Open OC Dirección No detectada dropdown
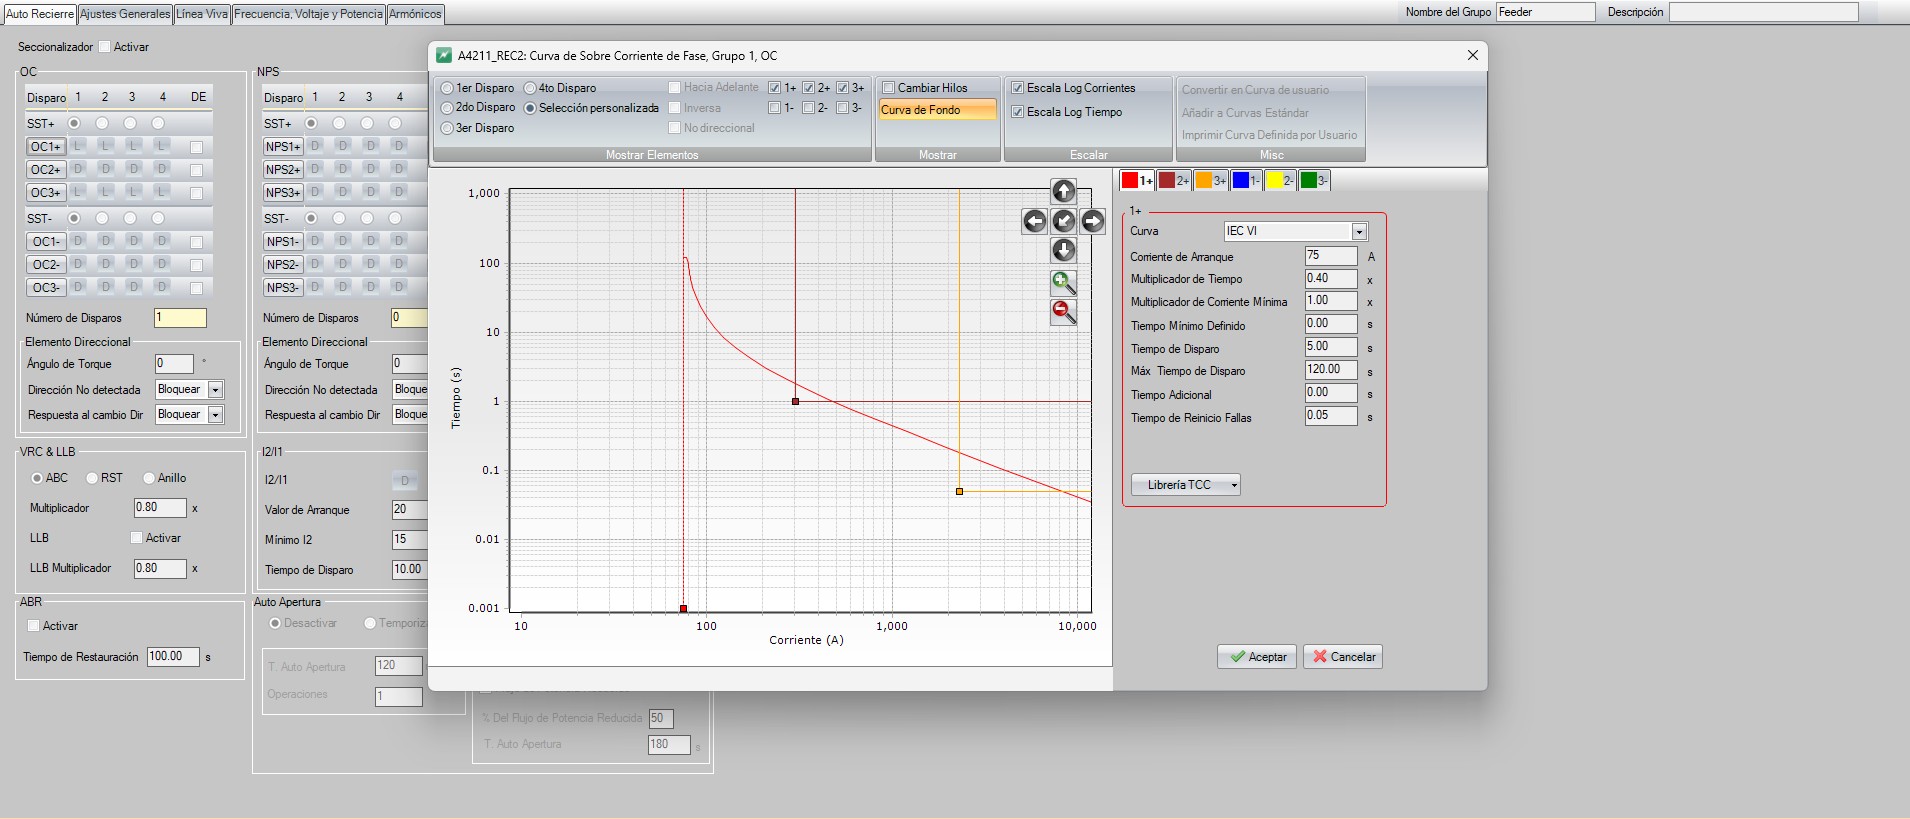The width and height of the screenshot is (1910, 819). tap(215, 390)
